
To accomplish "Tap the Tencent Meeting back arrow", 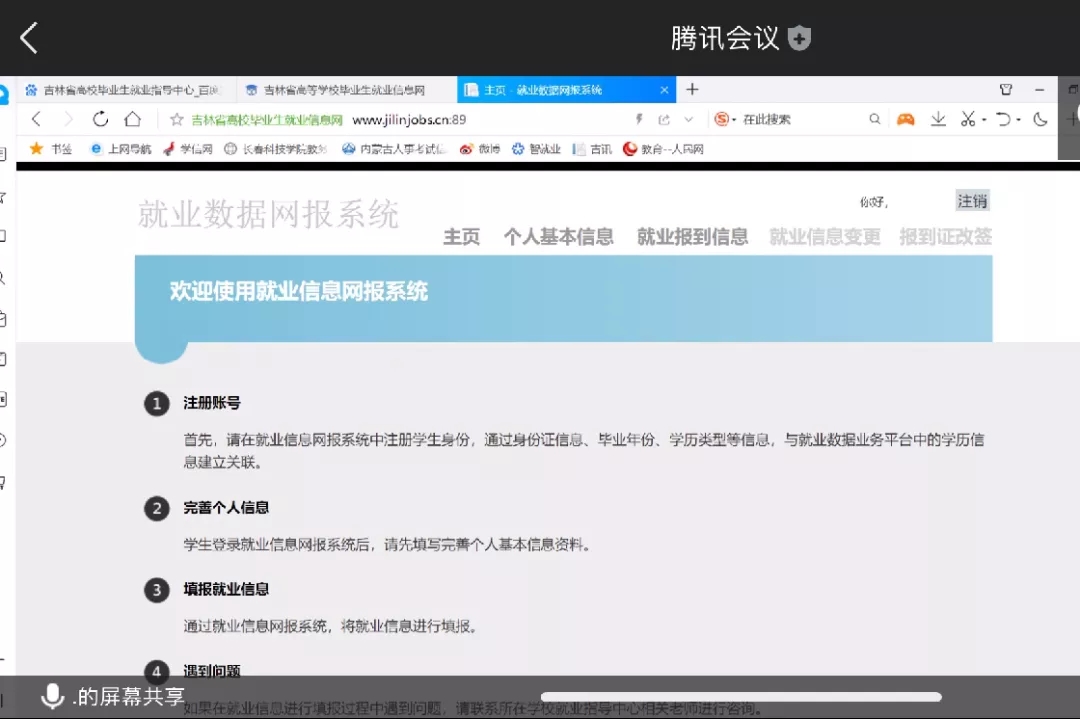I will click(x=29, y=39).
